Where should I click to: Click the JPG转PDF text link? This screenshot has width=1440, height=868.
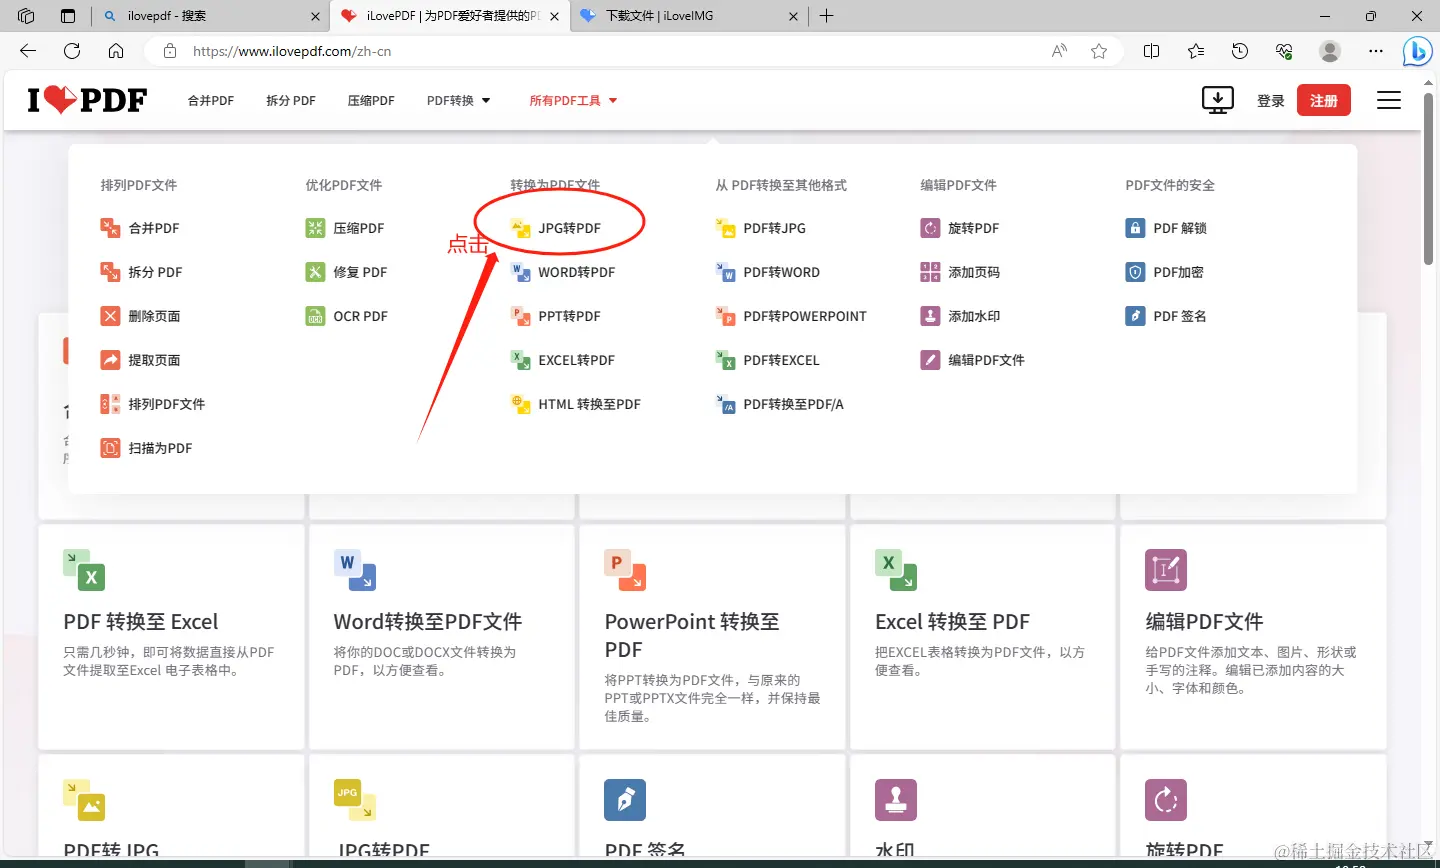[569, 228]
